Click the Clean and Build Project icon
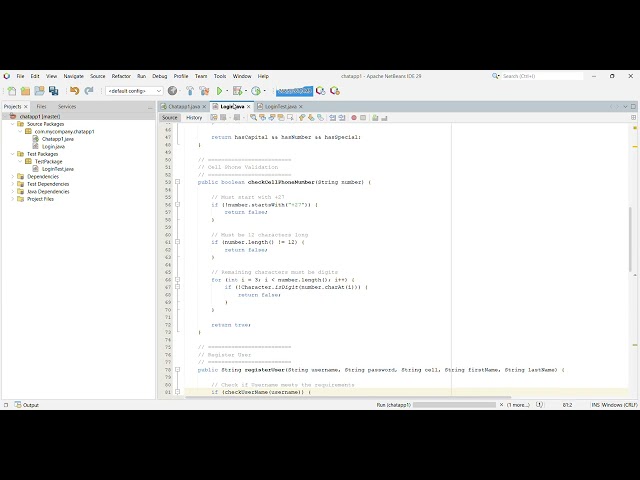The width and height of the screenshot is (640, 480). pyautogui.click(x=204, y=91)
